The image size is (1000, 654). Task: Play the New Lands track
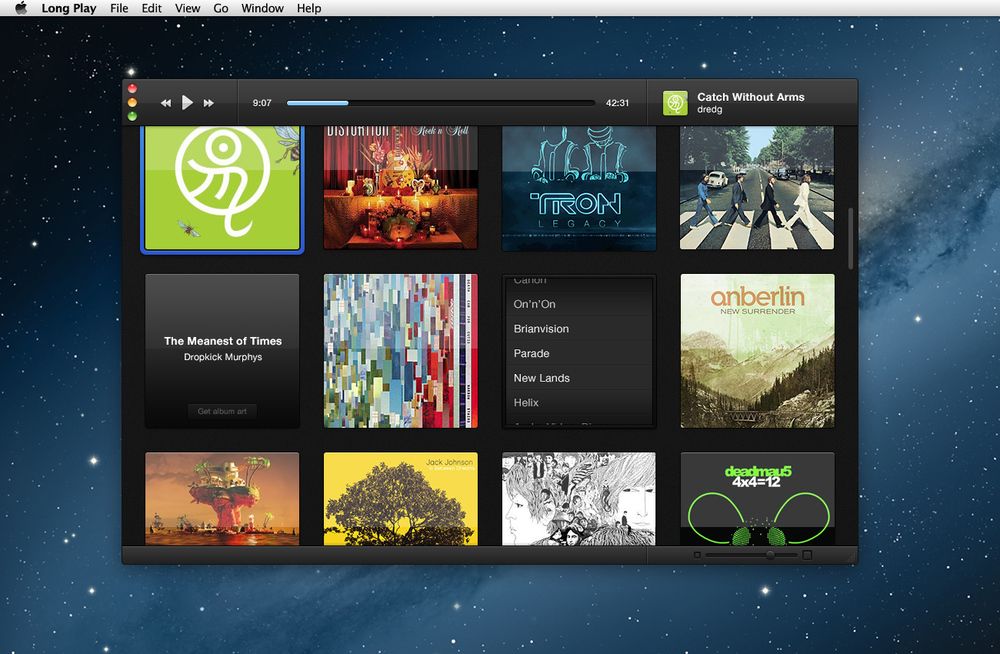coord(541,378)
